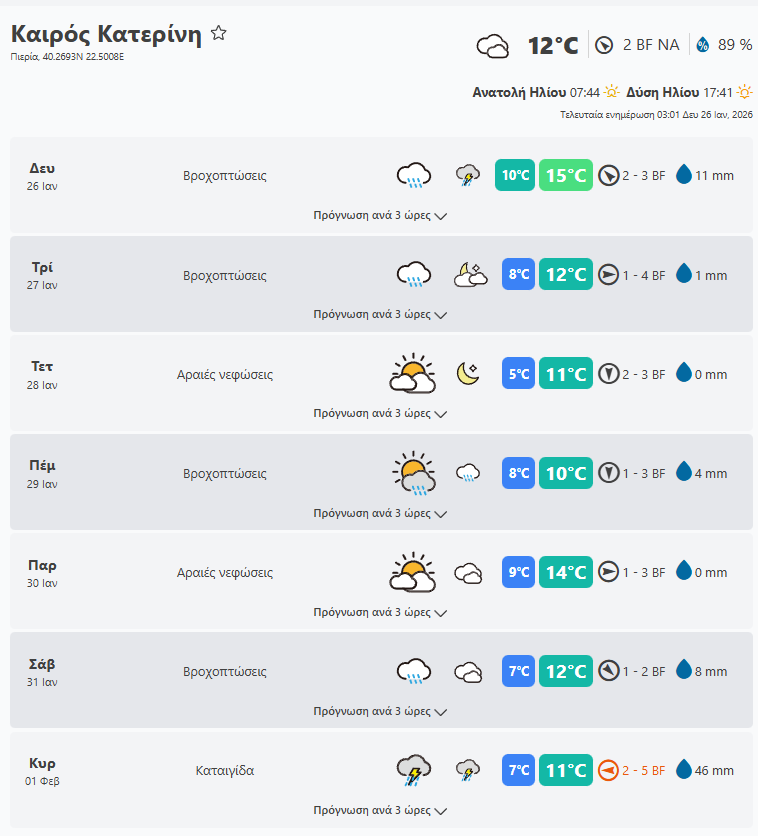758x836 pixels.
Task: Click the current conditions cloud icon
Action: 492,45
